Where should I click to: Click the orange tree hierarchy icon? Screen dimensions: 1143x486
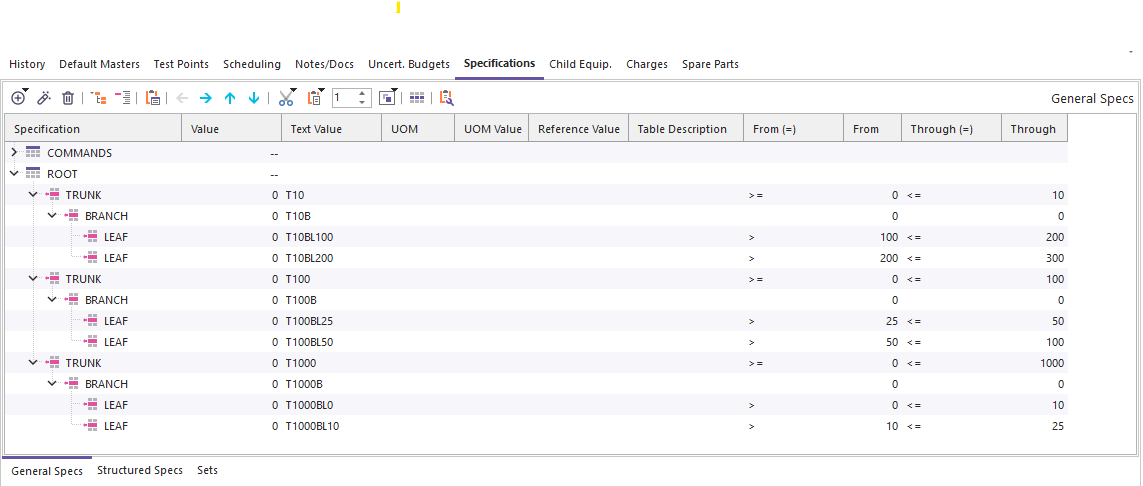click(98, 98)
